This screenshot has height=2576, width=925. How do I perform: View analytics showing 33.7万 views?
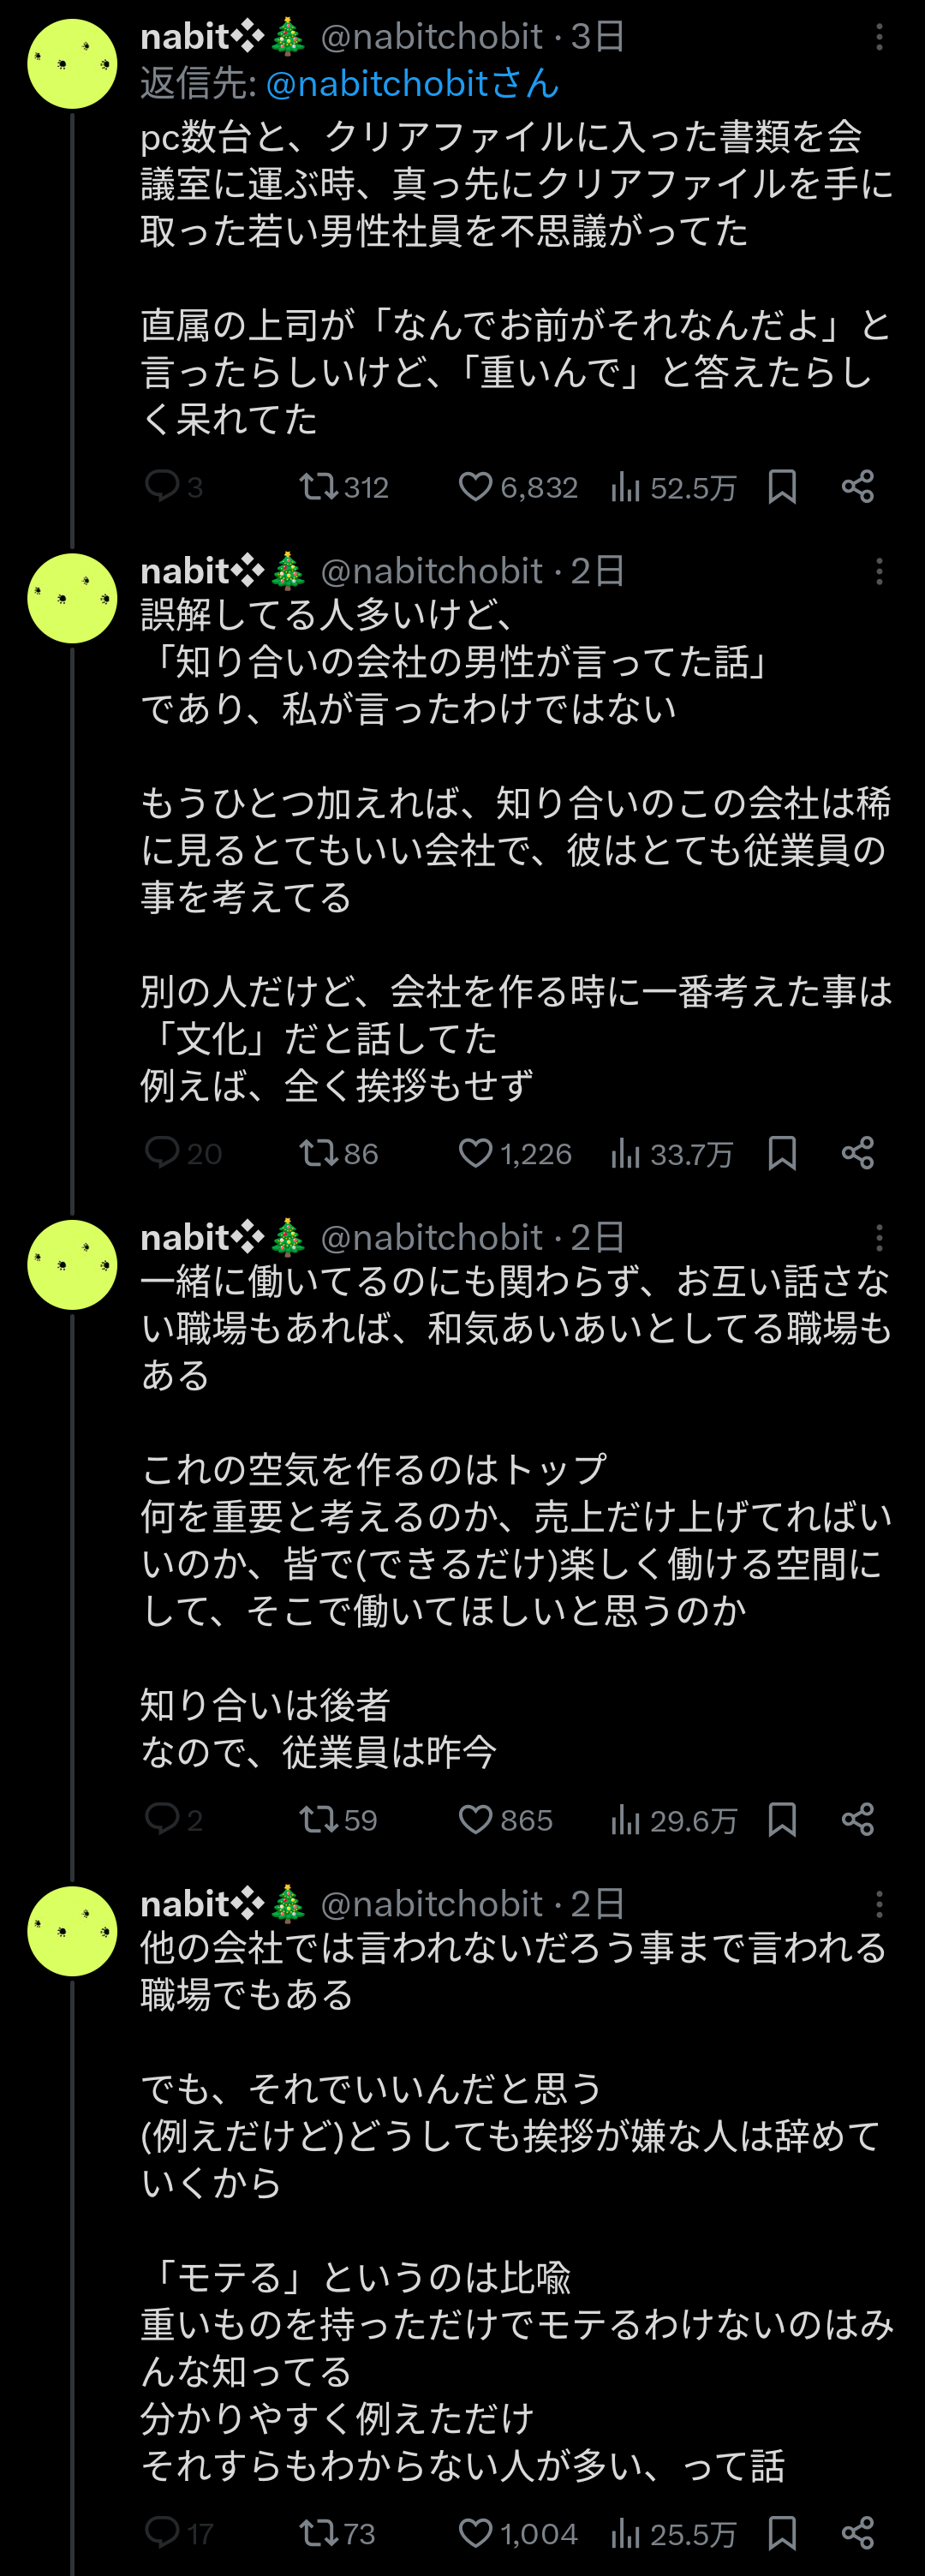671,1154
